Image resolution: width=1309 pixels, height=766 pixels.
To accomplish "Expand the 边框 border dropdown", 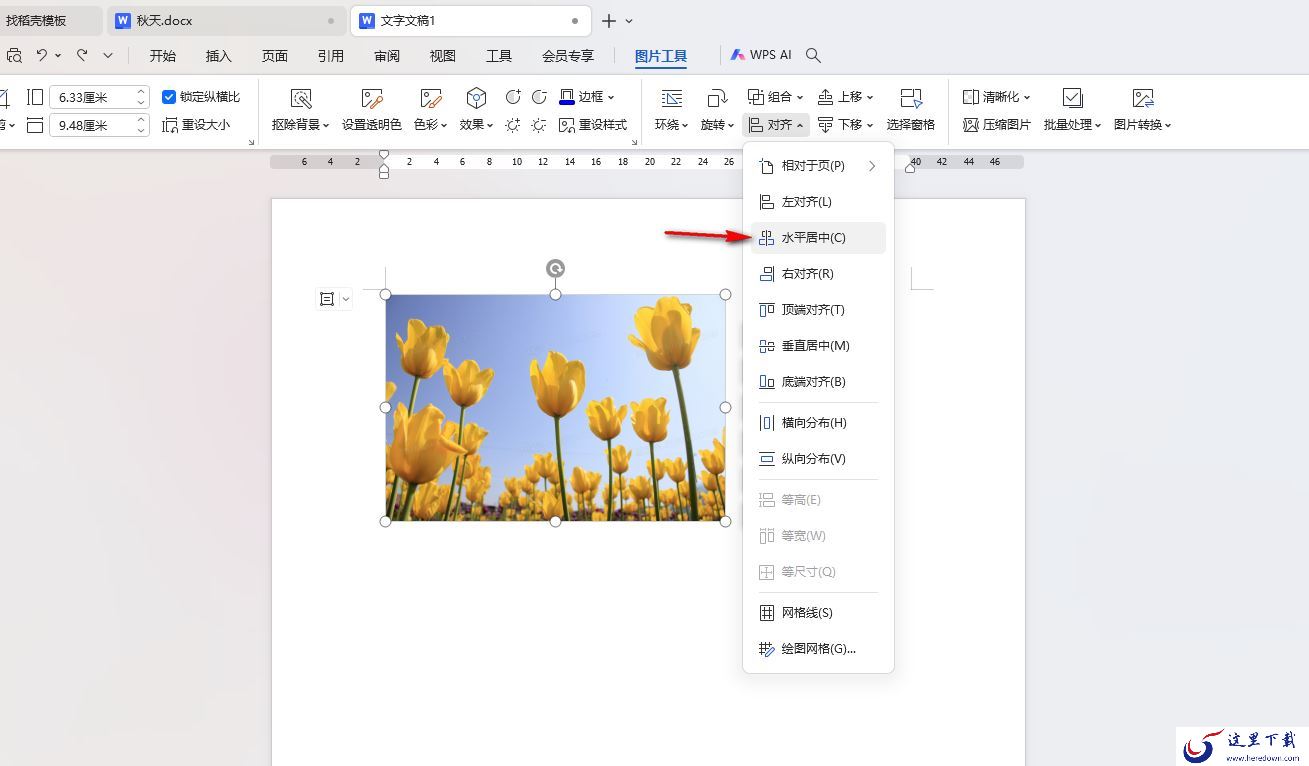I will pyautogui.click(x=611, y=97).
